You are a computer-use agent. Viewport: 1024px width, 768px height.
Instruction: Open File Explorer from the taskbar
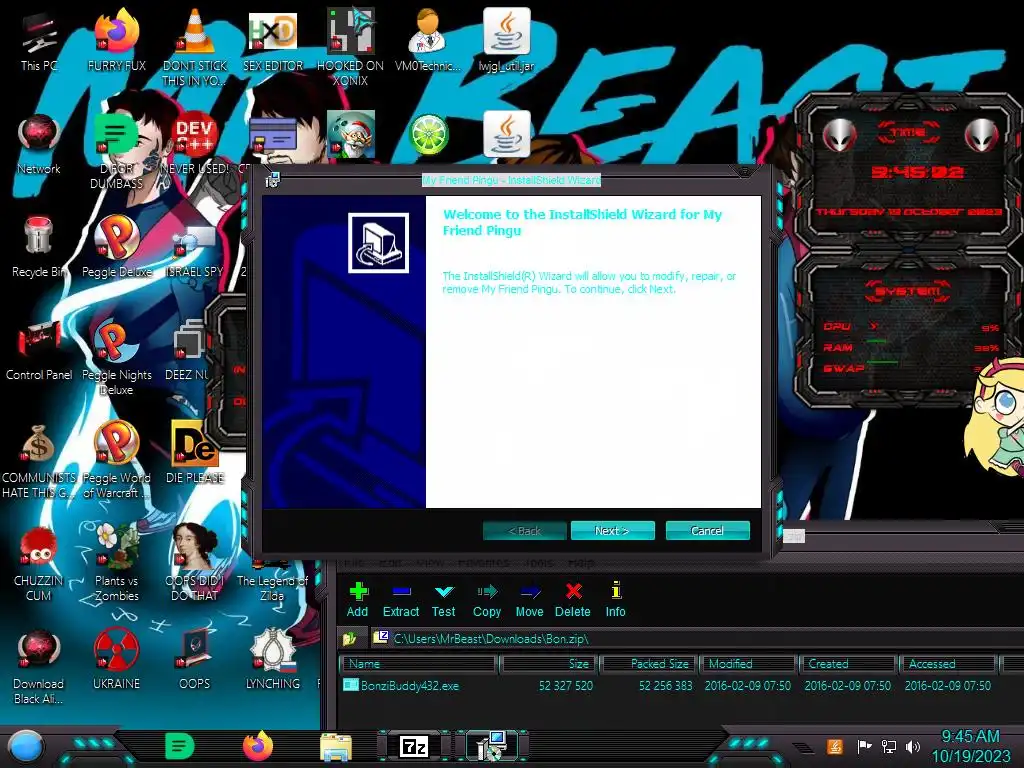(x=336, y=746)
